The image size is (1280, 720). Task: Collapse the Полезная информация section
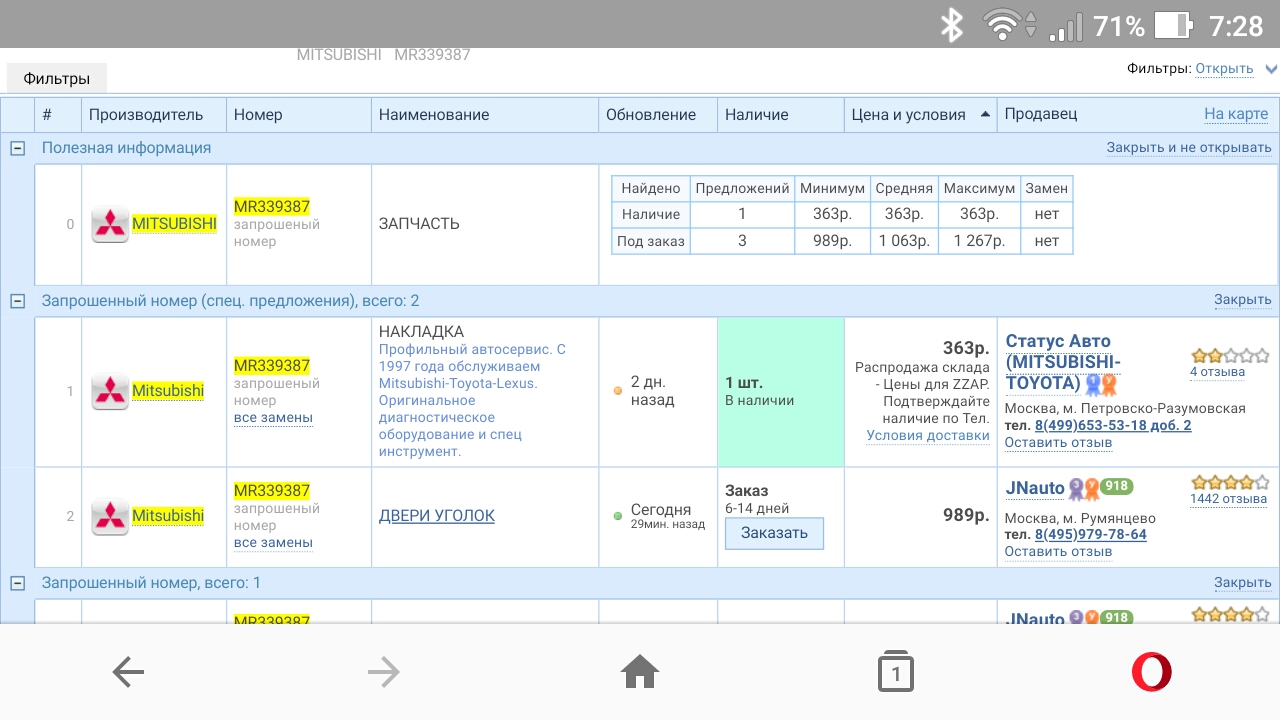tap(17, 148)
